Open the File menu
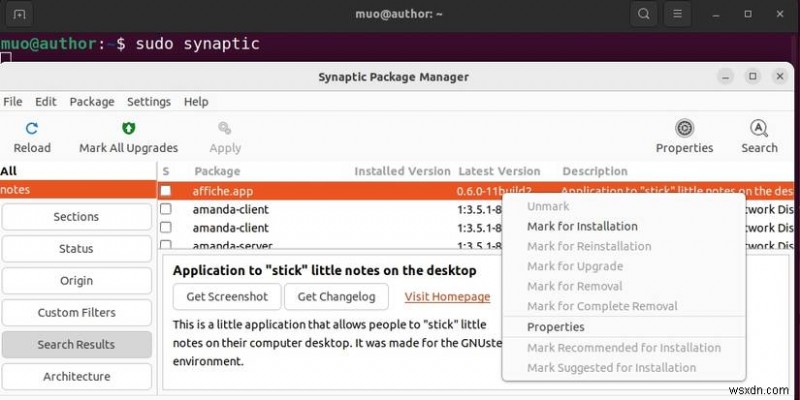Image resolution: width=800 pixels, height=400 pixels. click(x=13, y=102)
